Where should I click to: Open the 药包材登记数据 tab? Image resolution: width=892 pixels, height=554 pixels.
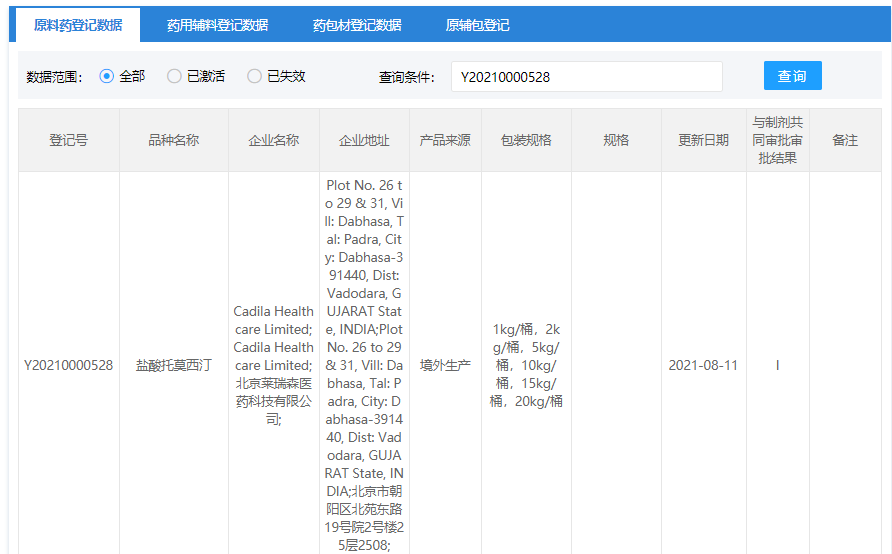pyautogui.click(x=357, y=25)
